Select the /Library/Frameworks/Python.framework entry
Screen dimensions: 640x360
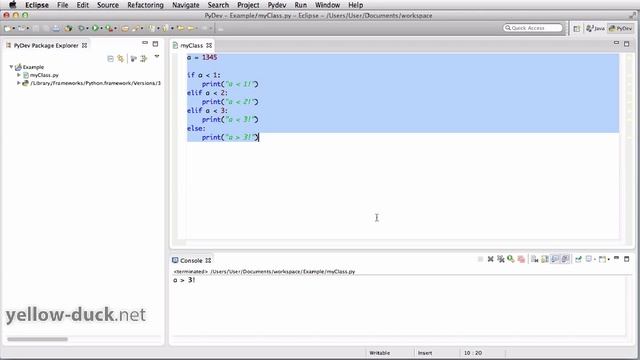(x=96, y=83)
